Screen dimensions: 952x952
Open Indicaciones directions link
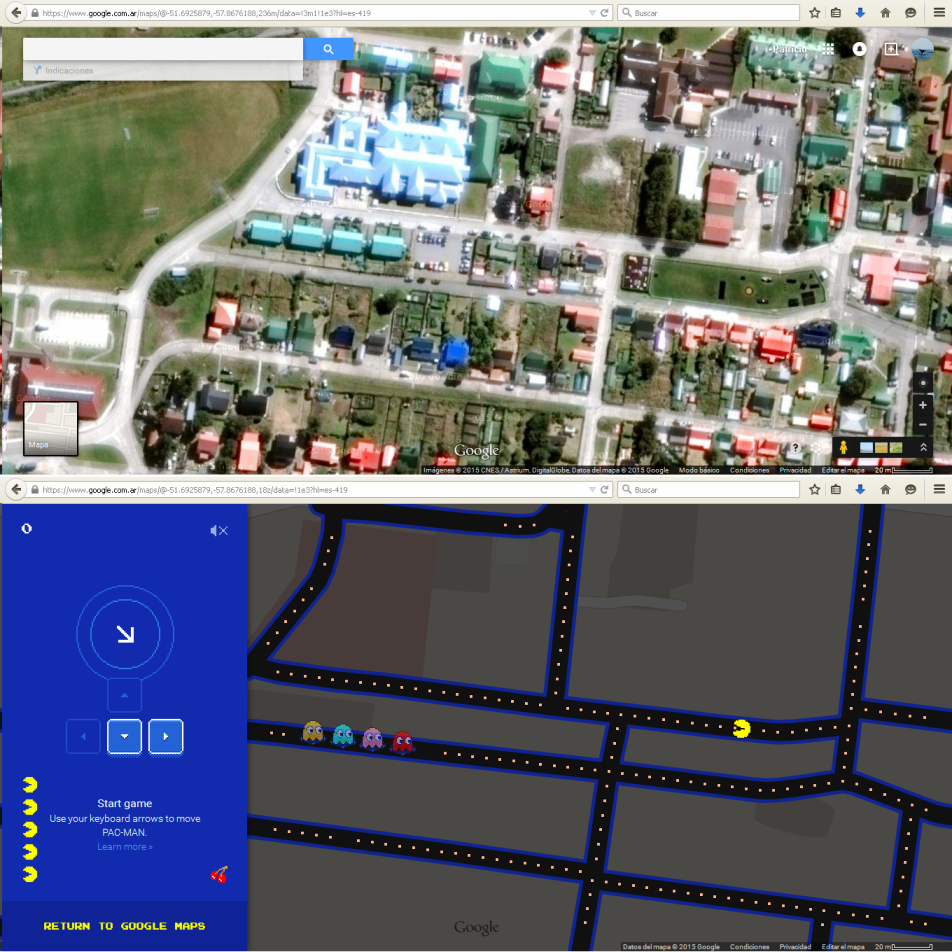[x=63, y=70]
